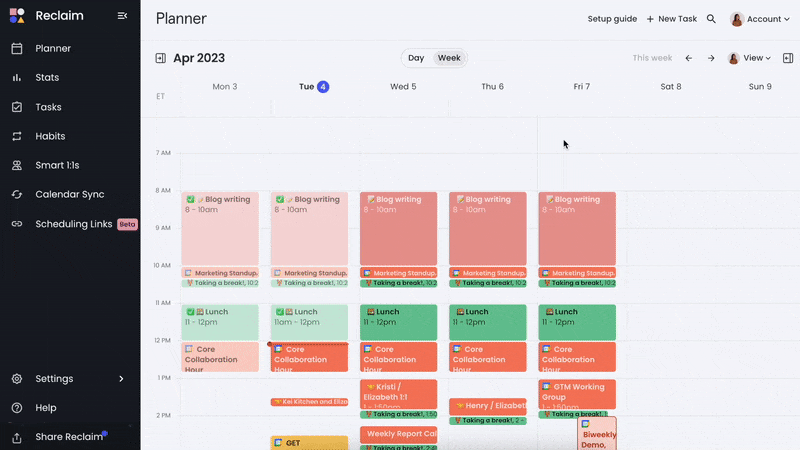Open Smart 1:1s in the sidebar

tap(57, 165)
